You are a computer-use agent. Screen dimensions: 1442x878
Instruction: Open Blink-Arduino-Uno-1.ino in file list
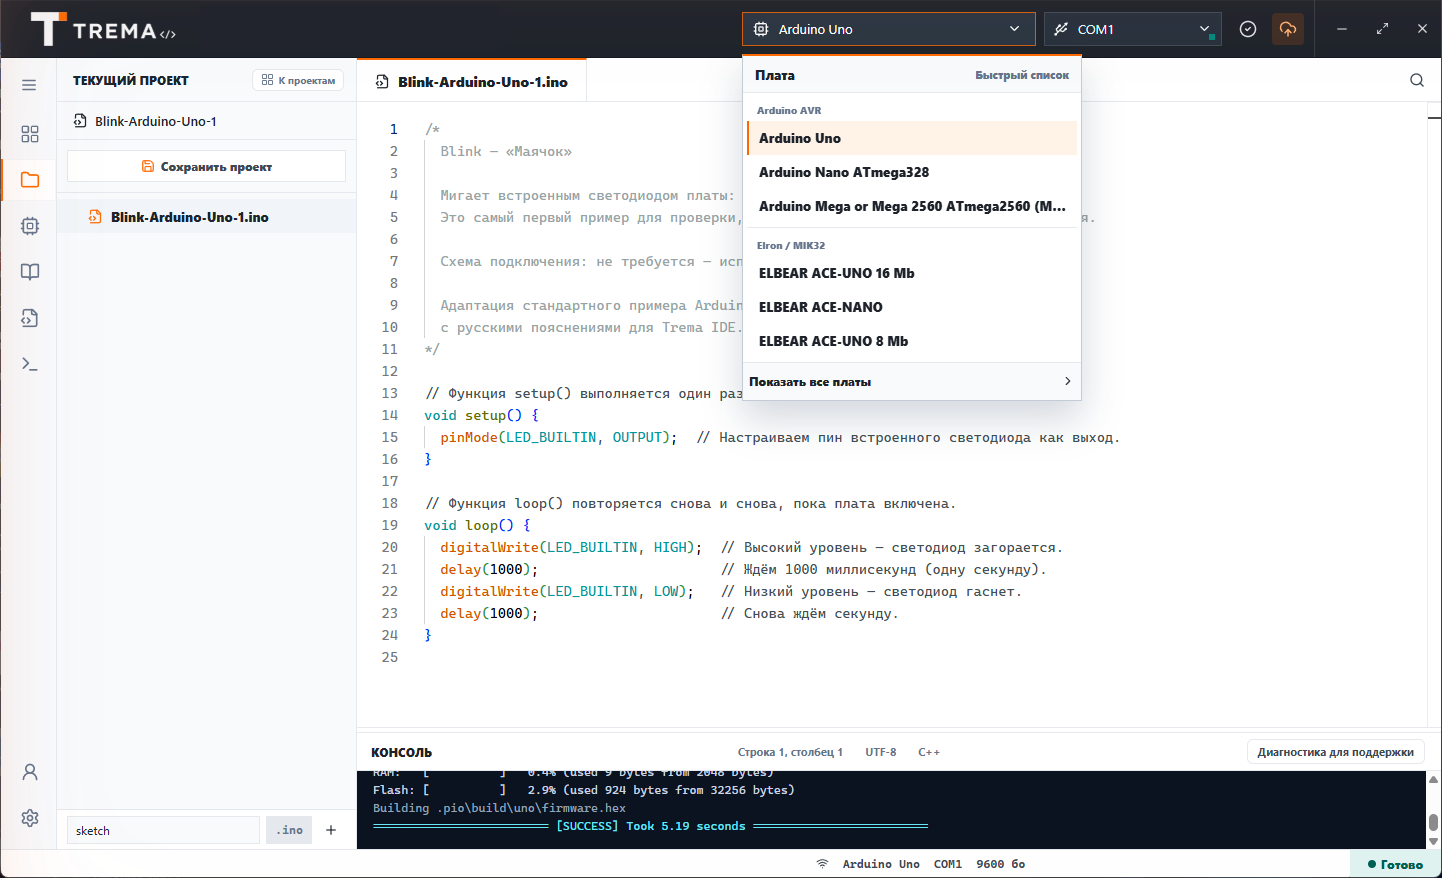[x=206, y=217]
